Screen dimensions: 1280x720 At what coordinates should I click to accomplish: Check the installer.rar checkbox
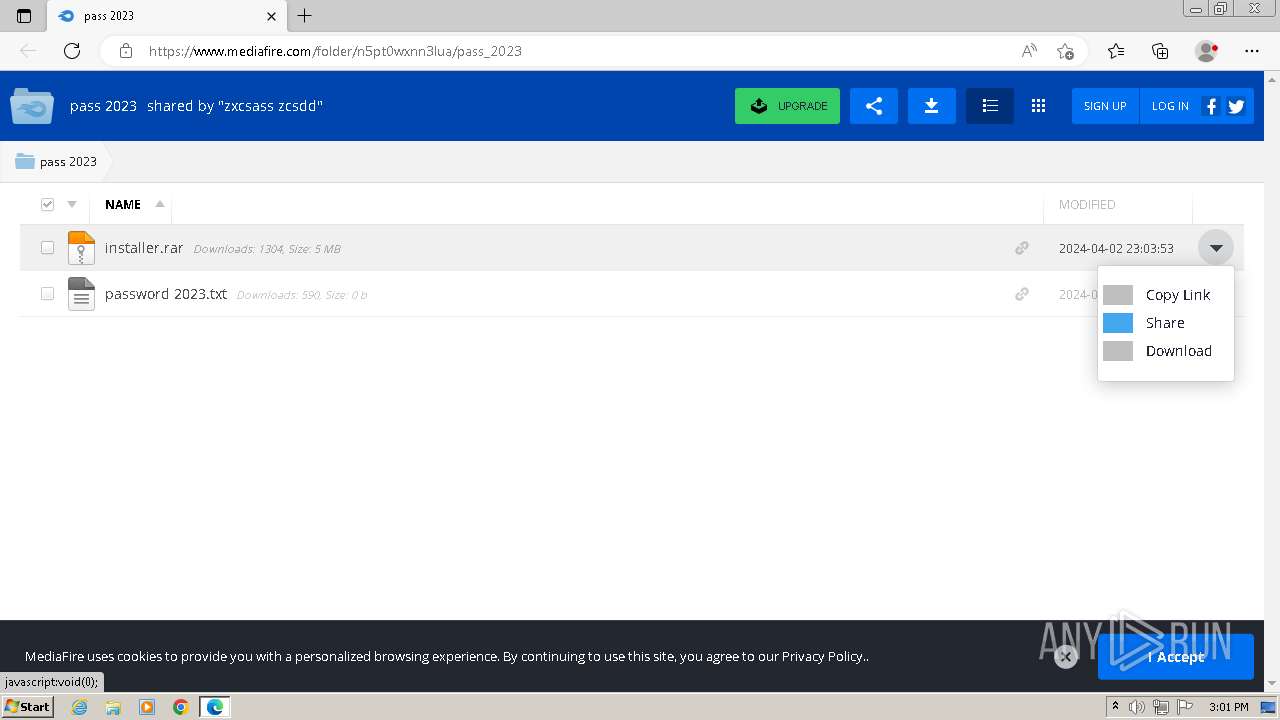click(x=47, y=248)
